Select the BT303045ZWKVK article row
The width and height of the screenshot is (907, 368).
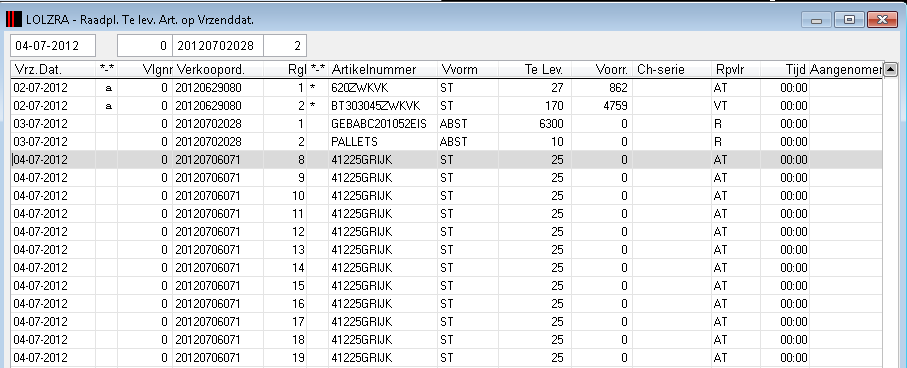pyautogui.click(x=447, y=106)
